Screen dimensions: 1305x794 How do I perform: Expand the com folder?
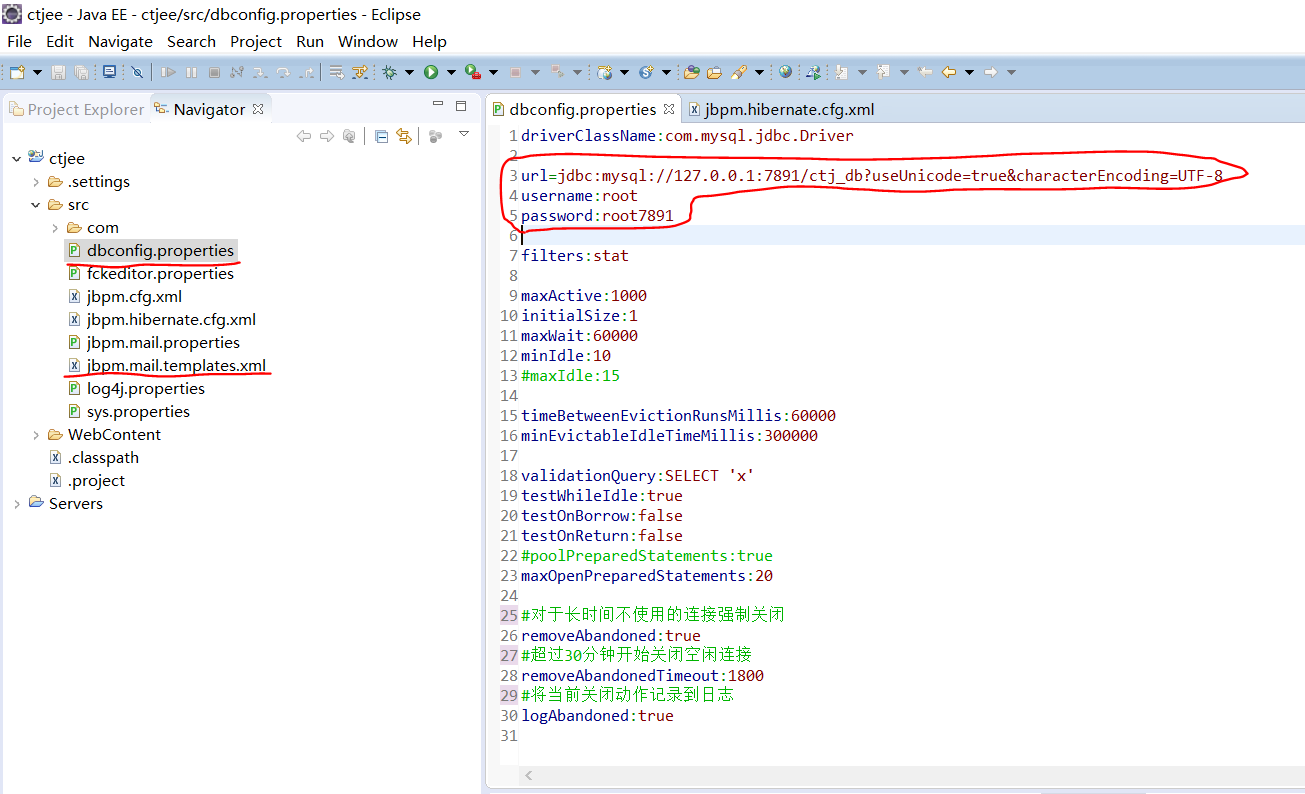(55, 228)
